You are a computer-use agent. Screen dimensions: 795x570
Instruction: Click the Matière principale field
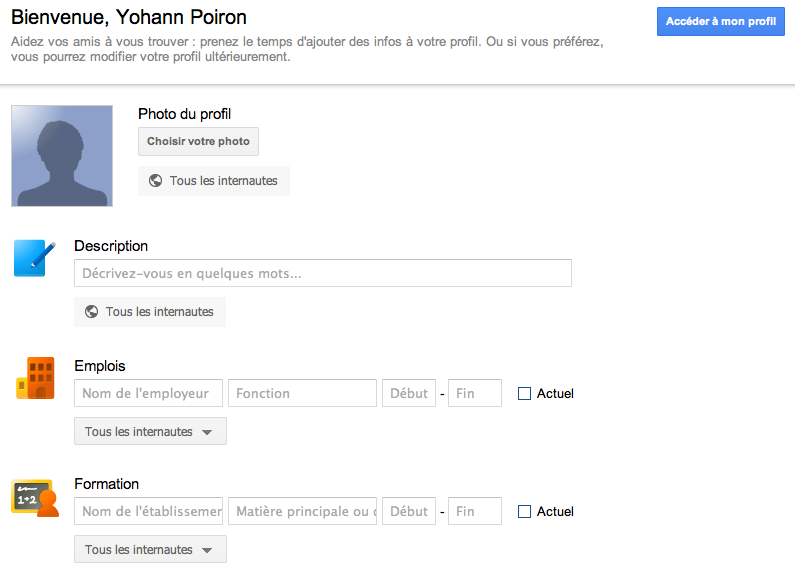pos(302,512)
